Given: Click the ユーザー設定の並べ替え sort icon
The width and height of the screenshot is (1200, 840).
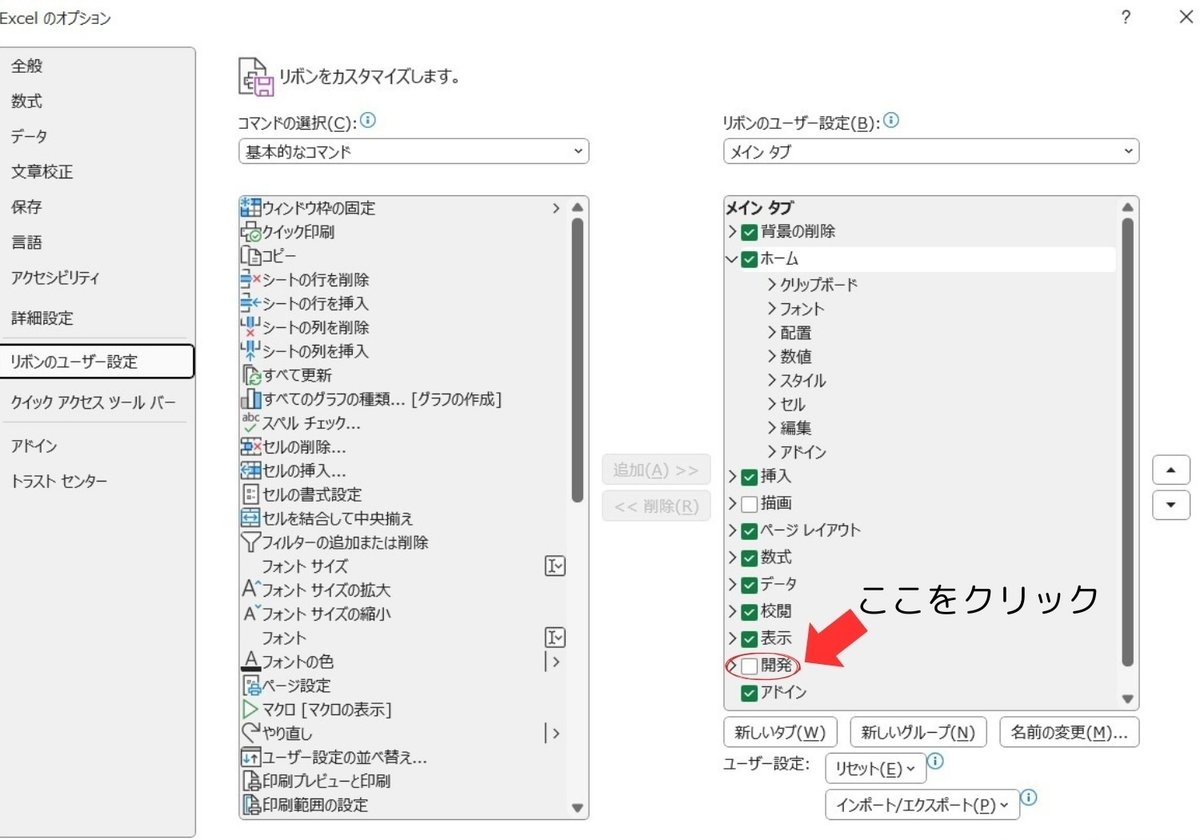Looking at the screenshot, I should tap(251, 757).
